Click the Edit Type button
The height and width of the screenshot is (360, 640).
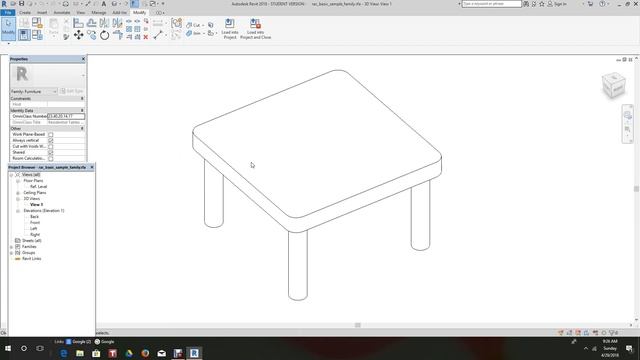[x=72, y=91]
